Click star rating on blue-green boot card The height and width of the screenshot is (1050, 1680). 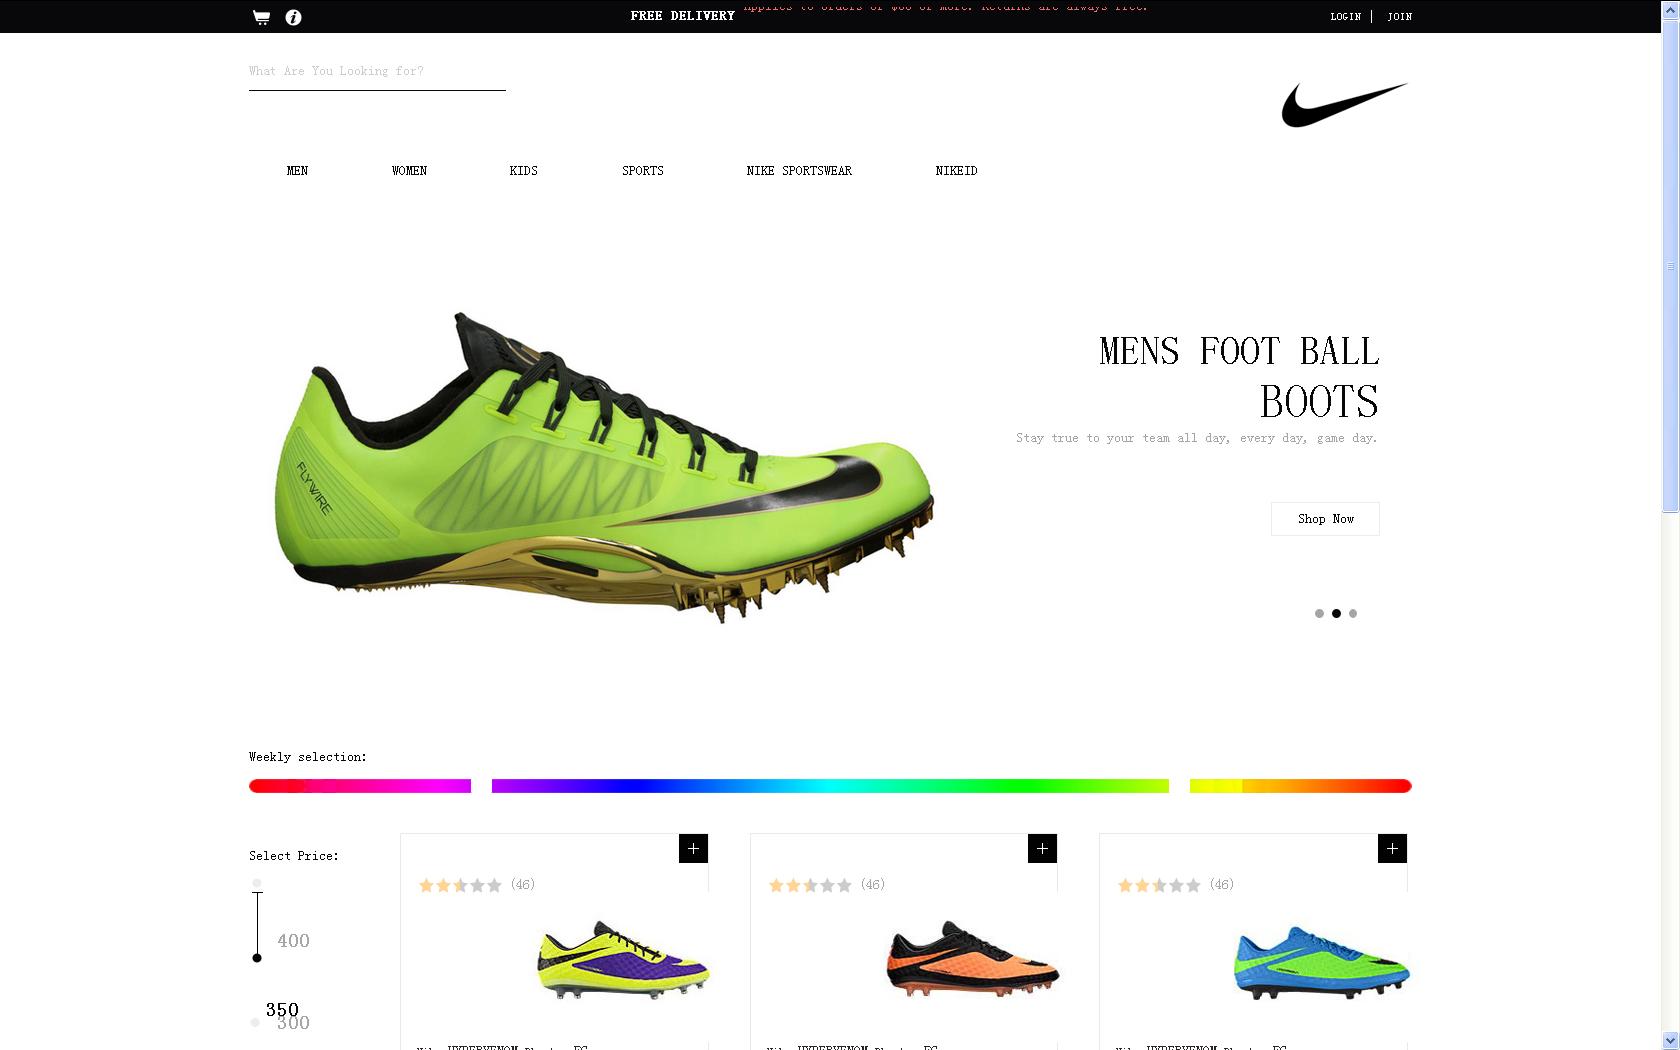click(x=1159, y=885)
